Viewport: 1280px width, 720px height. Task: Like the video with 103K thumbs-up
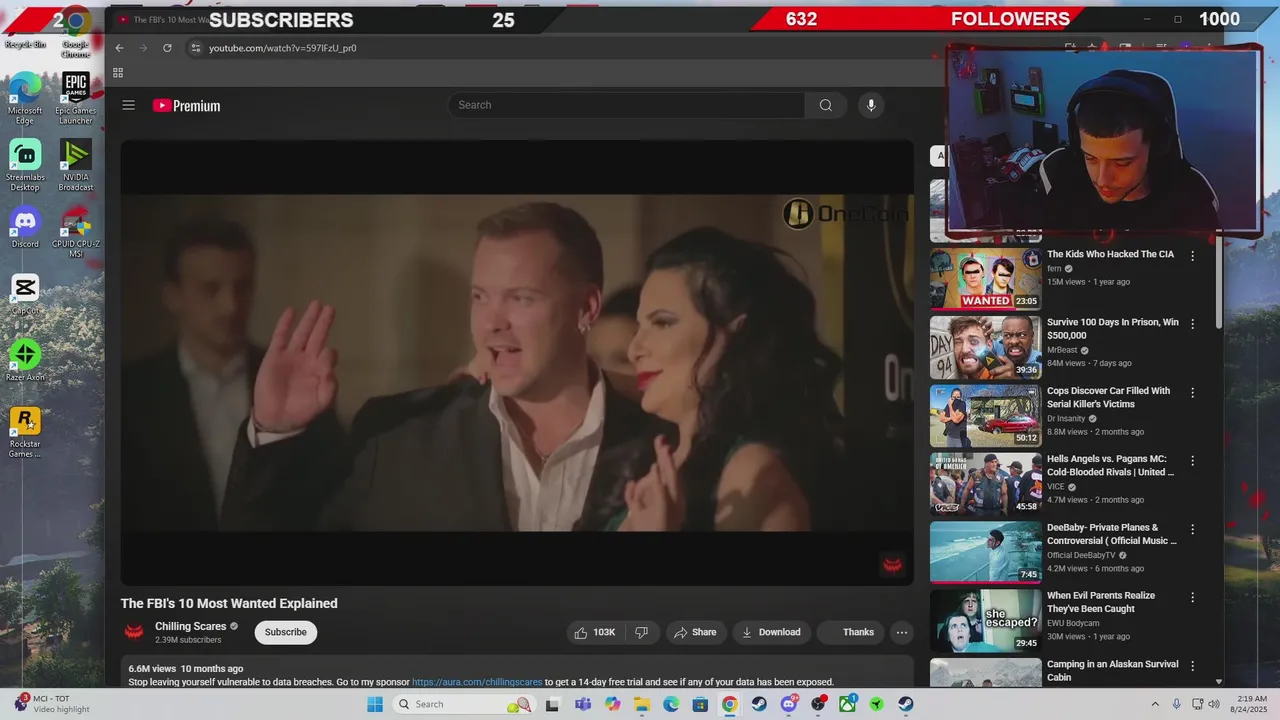point(595,632)
